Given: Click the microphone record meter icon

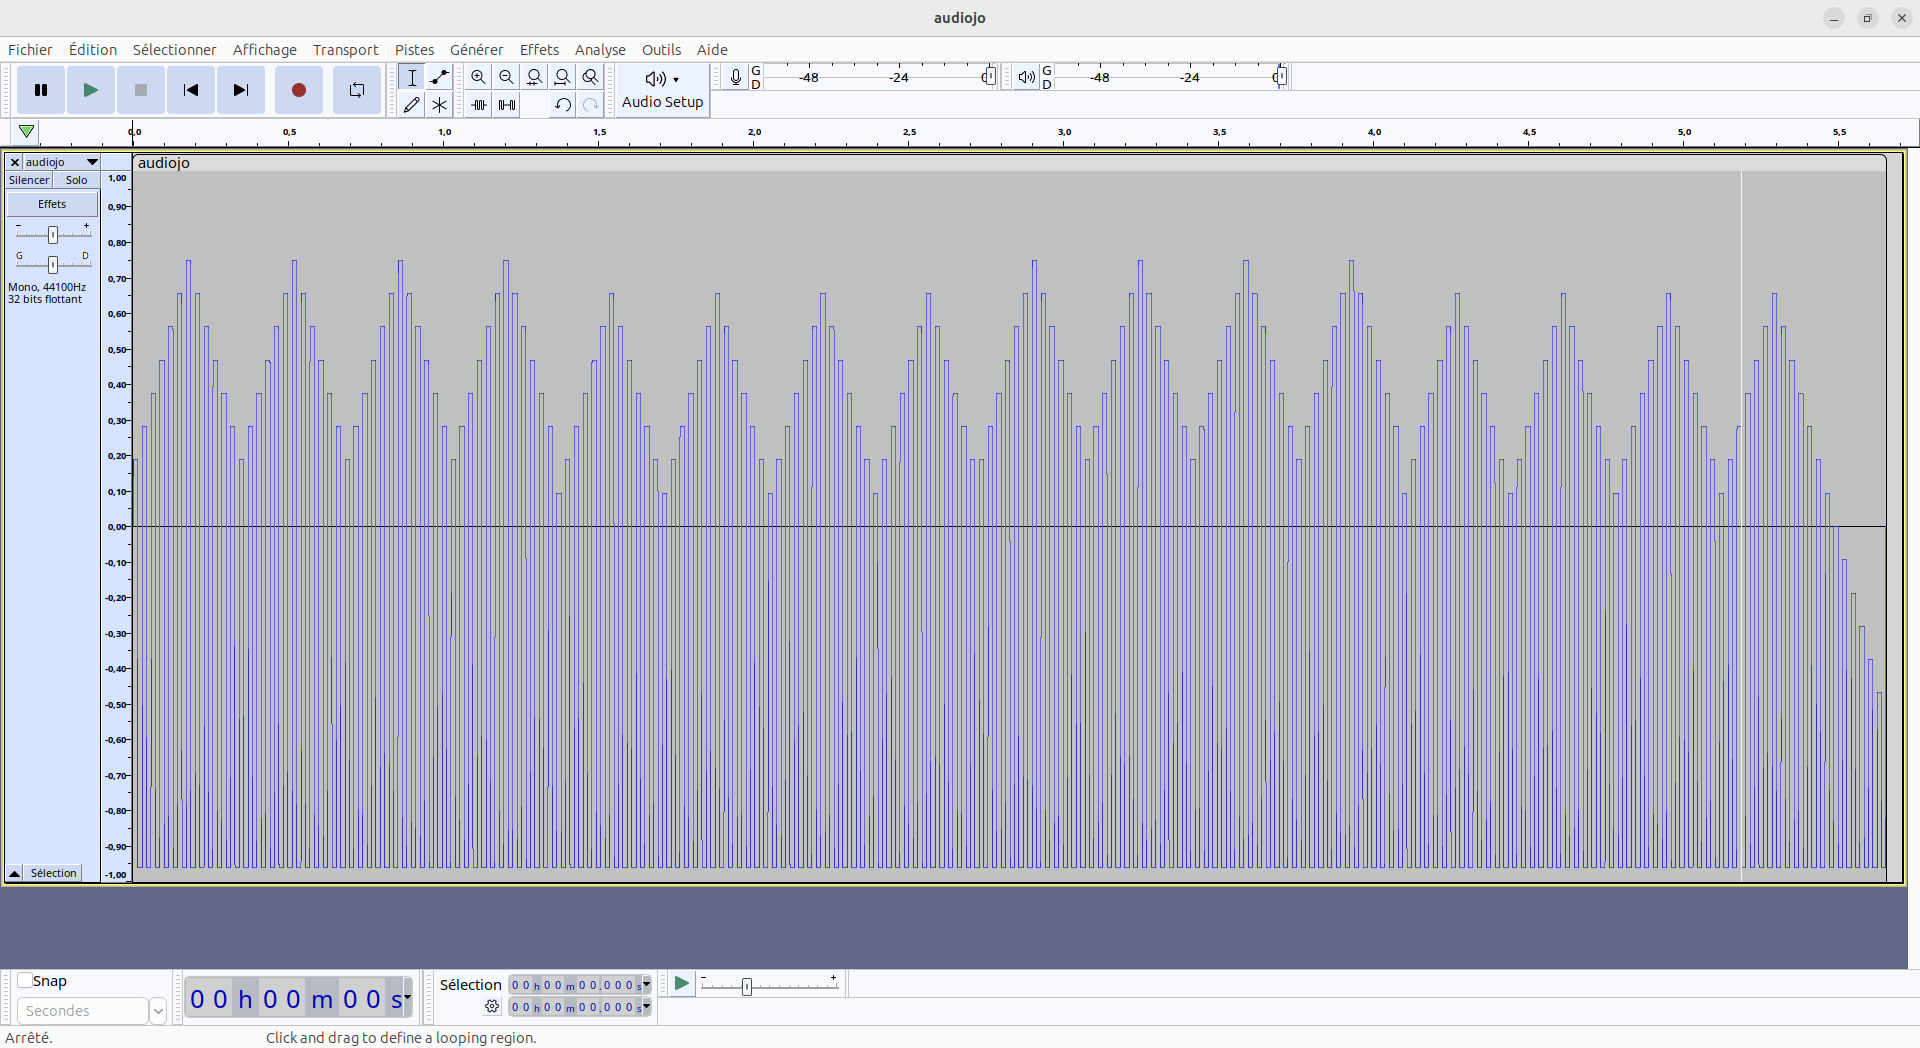Looking at the screenshot, I should pyautogui.click(x=736, y=77).
